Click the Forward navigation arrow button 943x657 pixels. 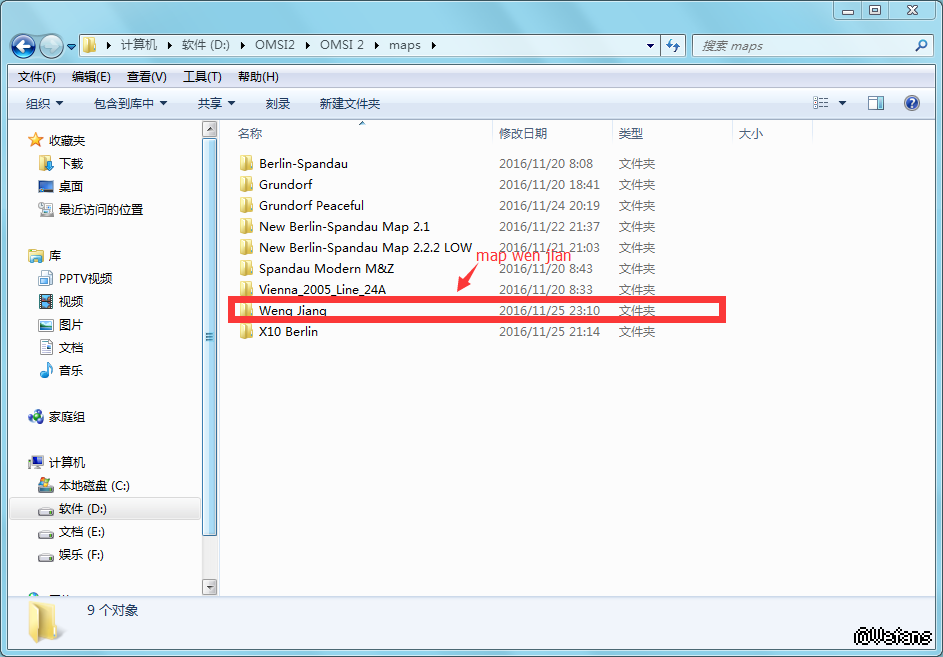(x=51, y=46)
